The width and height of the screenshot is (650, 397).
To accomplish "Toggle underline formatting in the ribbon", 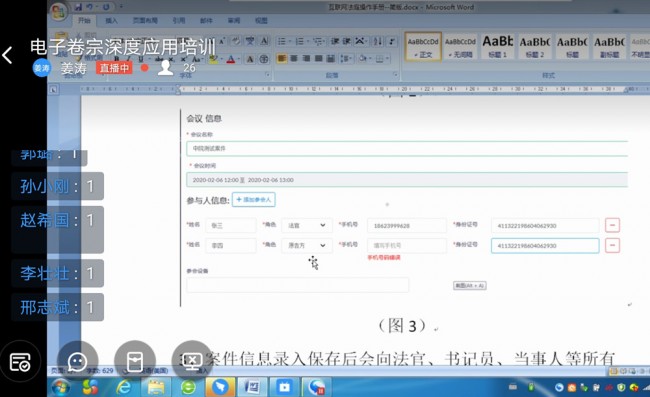I will click(141, 59).
